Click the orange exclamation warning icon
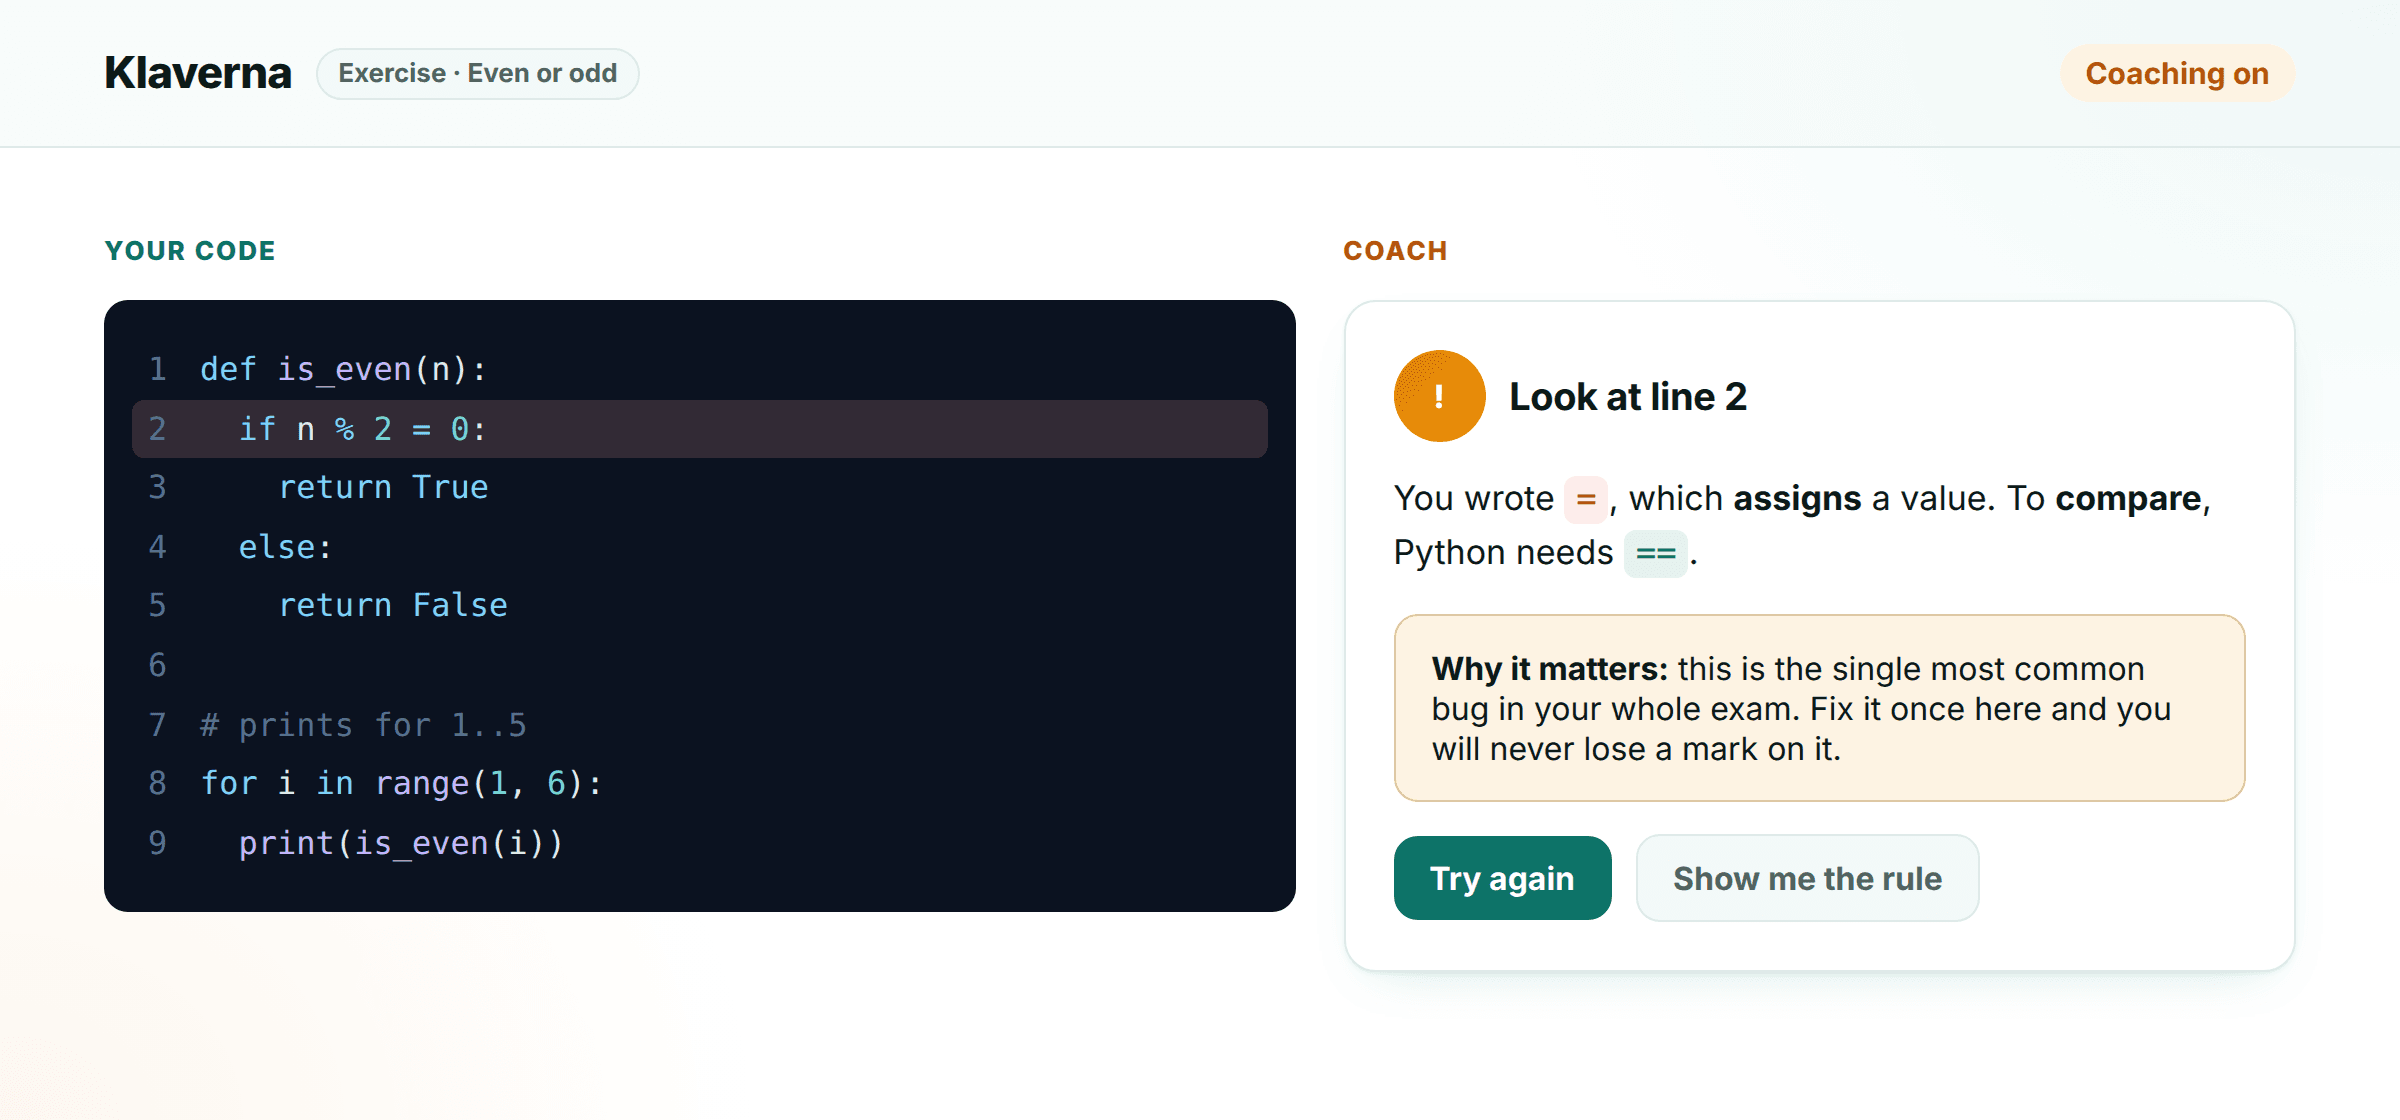This screenshot has height=1120, width=2400. (1439, 396)
